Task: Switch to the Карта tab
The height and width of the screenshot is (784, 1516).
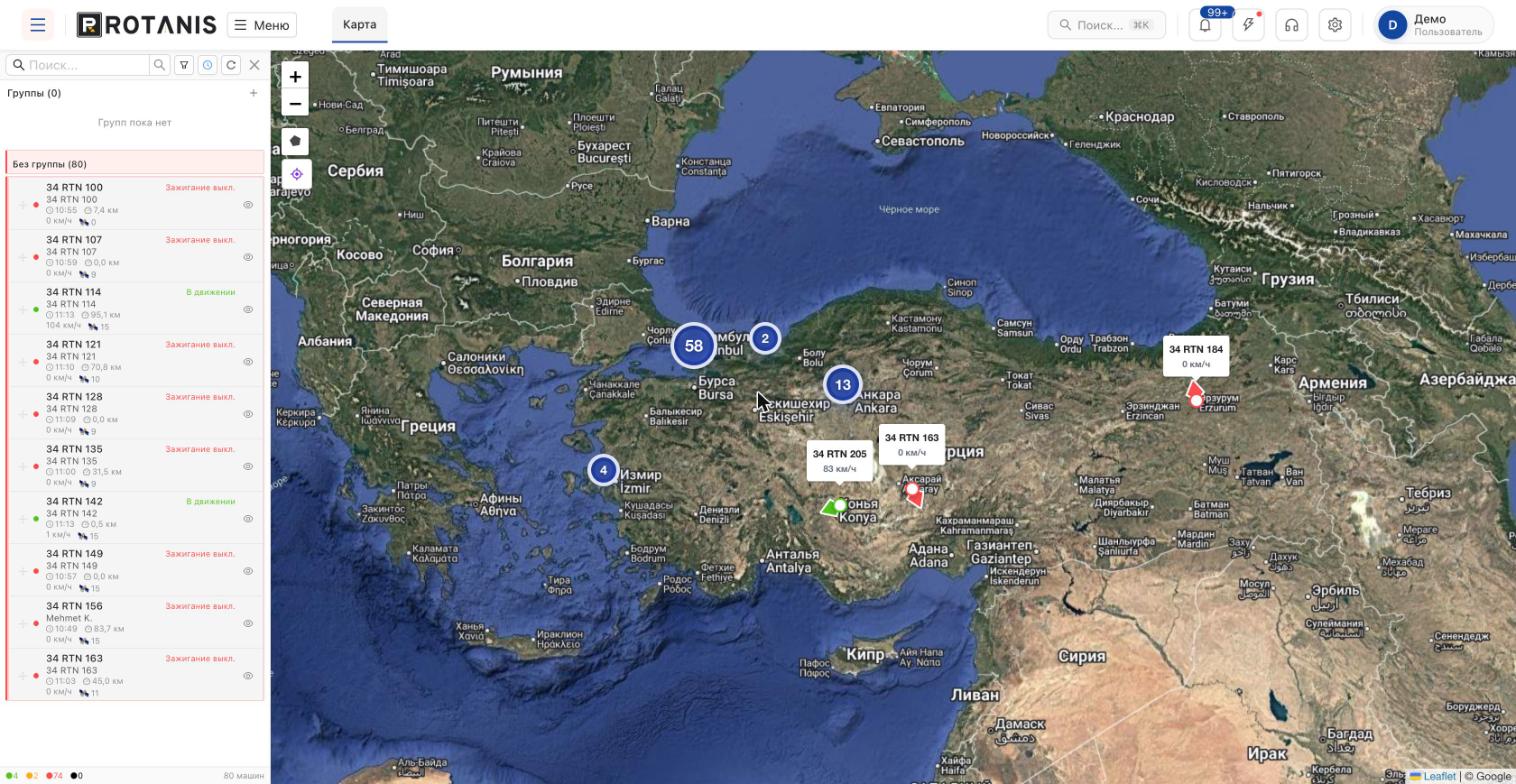Action: click(x=359, y=25)
